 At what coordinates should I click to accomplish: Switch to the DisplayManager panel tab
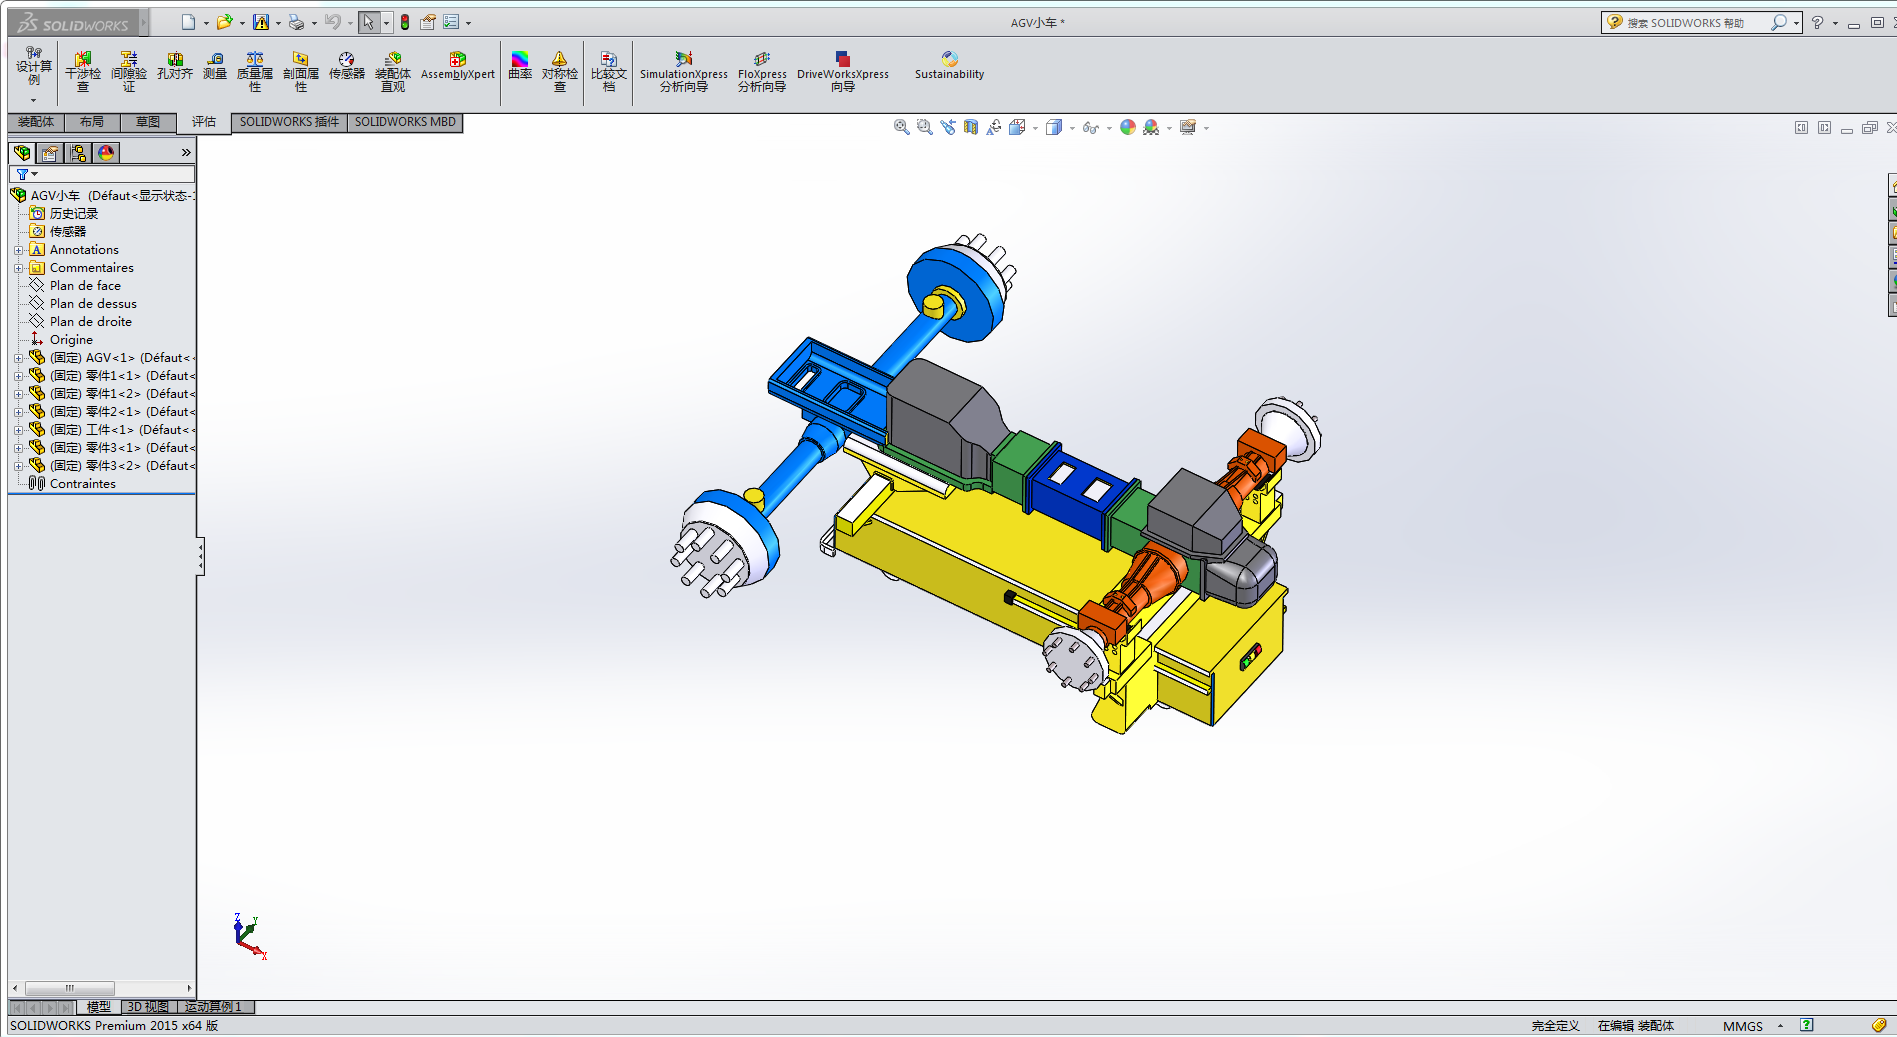[106, 153]
